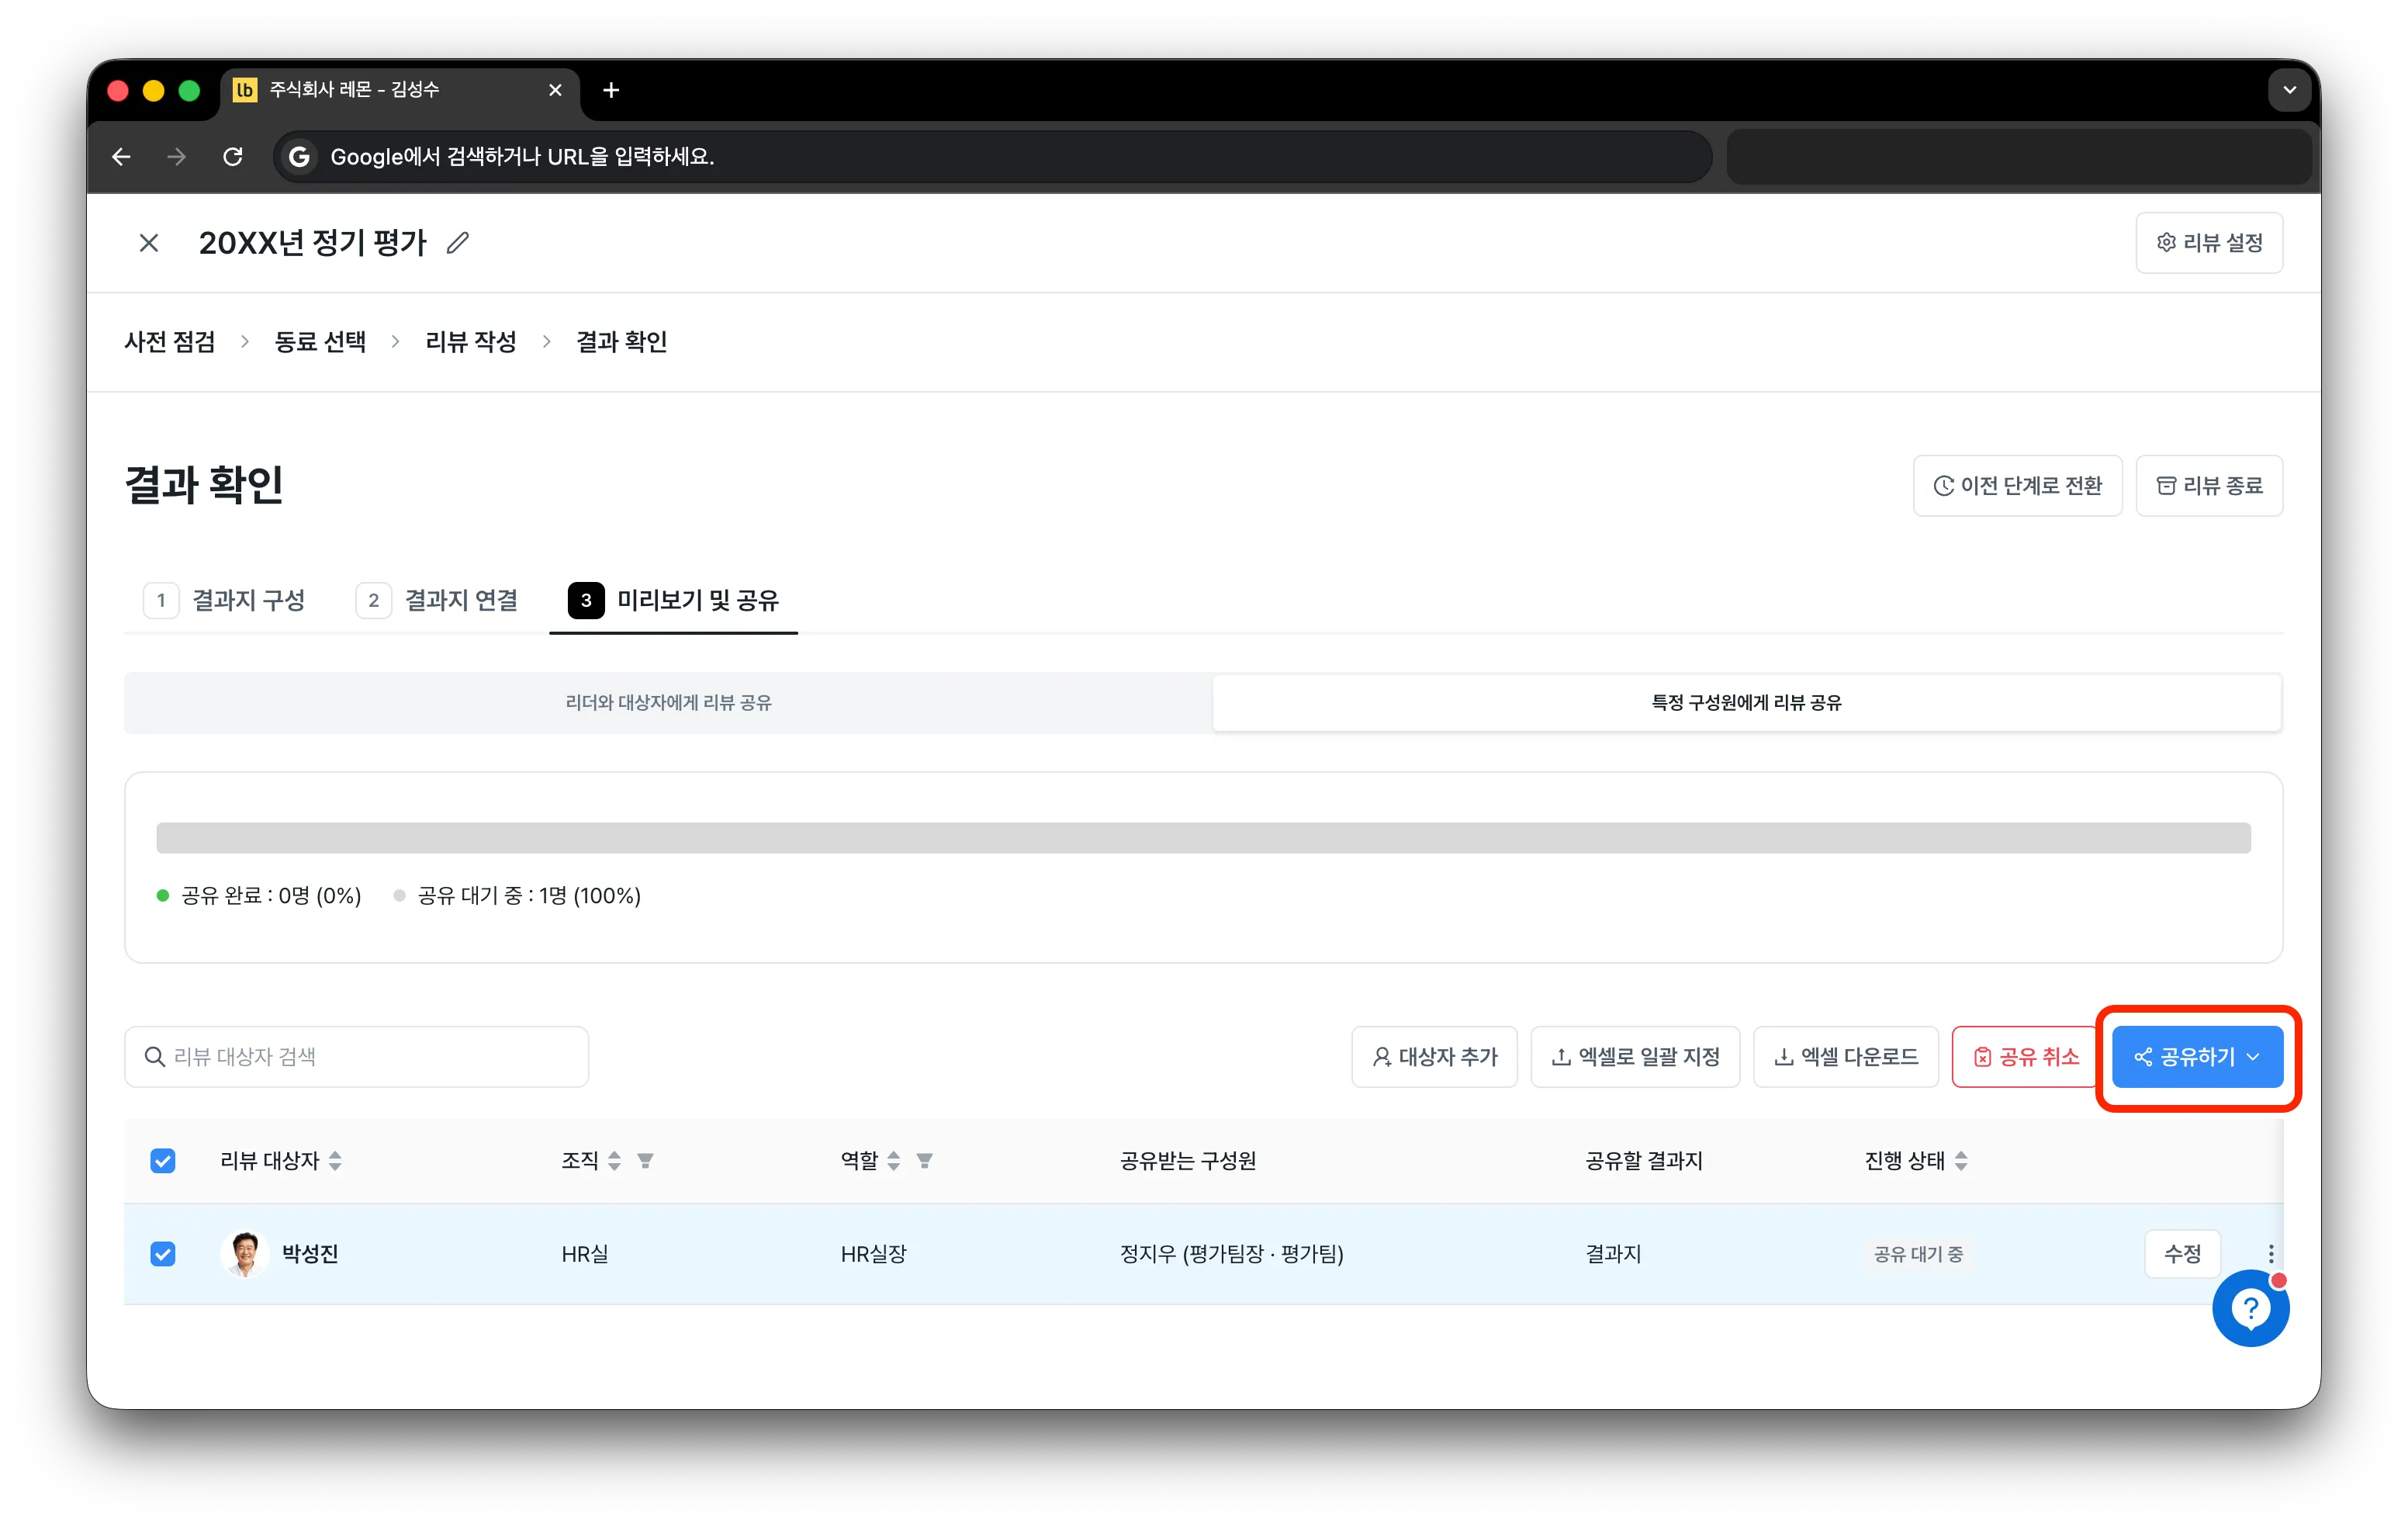Sort by 진행 상태 column

tap(1961, 1161)
